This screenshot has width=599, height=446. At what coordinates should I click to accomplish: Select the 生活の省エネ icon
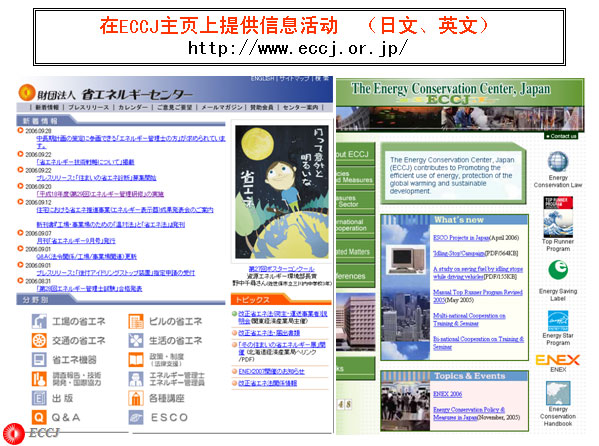(136, 340)
